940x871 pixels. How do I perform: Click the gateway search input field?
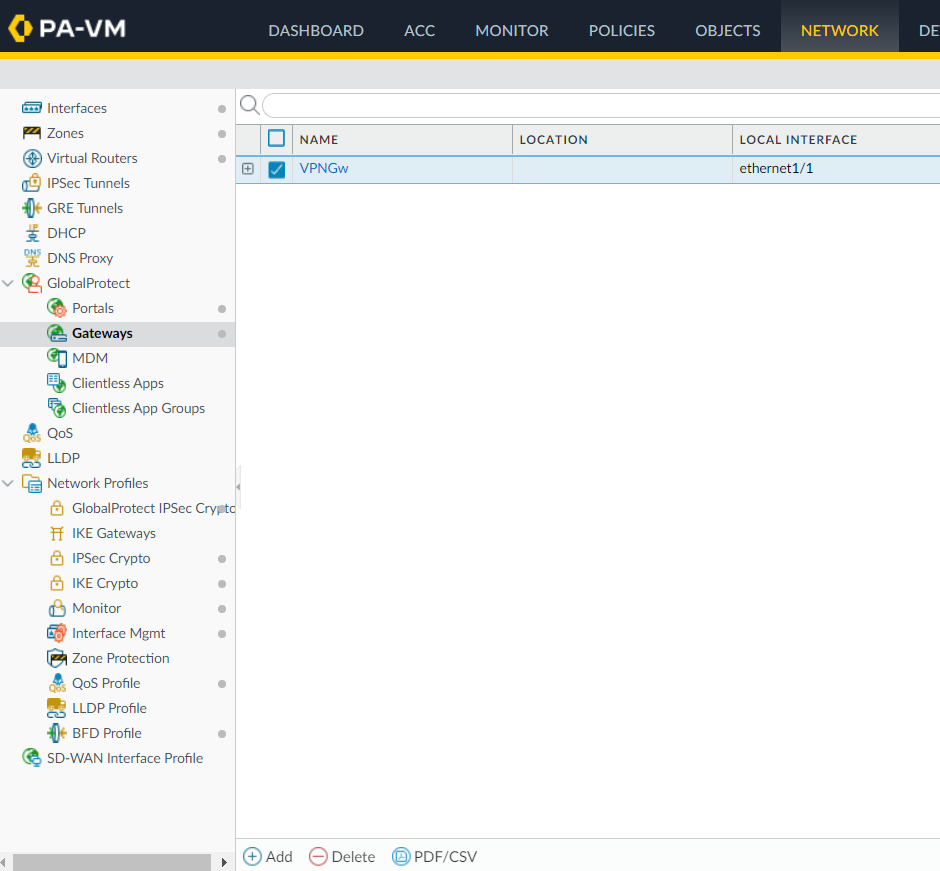click(600, 106)
